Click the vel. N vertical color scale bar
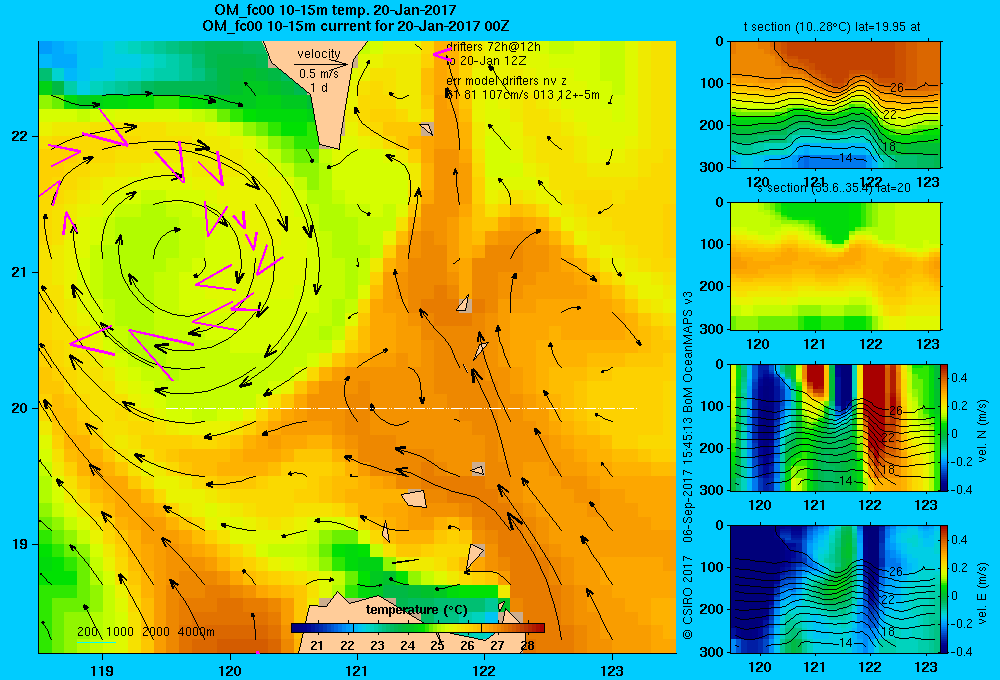This screenshot has width=1000, height=680. (945, 427)
